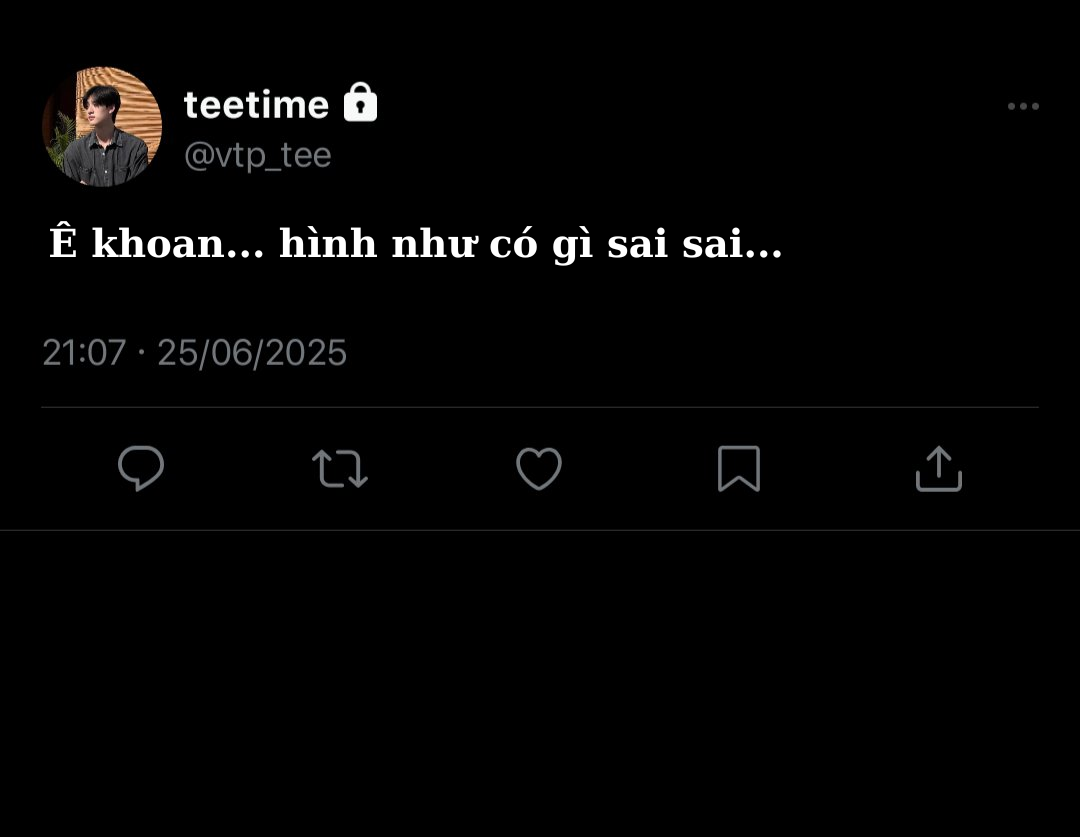Click the retweet icon
1080x837 pixels.
(x=340, y=468)
